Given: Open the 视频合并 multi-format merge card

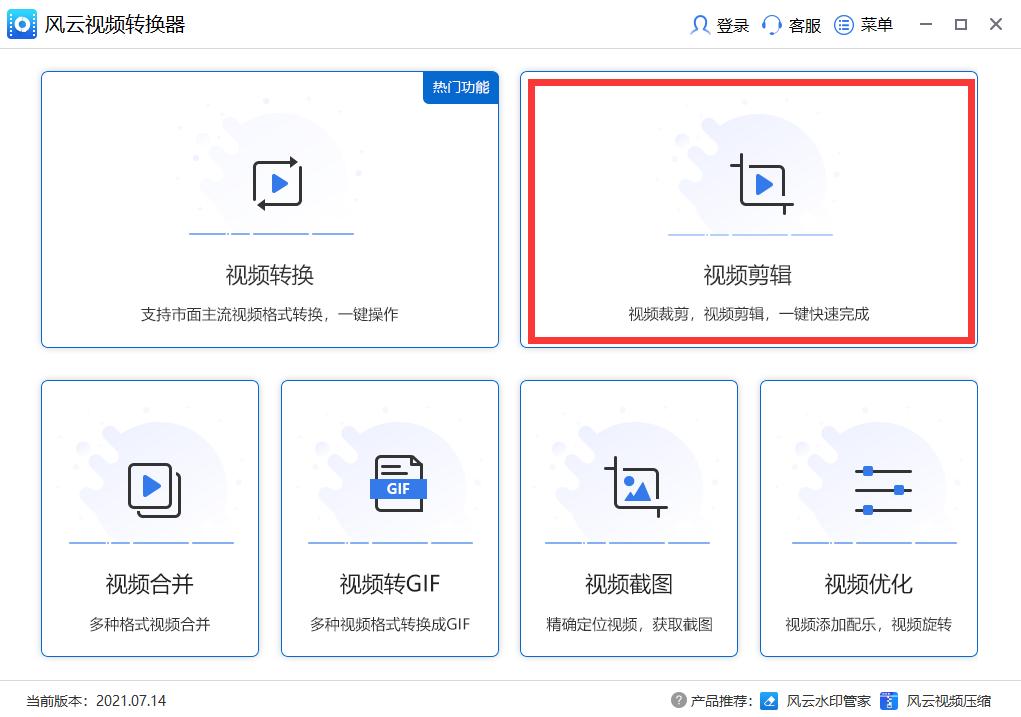Looking at the screenshot, I should pyautogui.click(x=150, y=518).
